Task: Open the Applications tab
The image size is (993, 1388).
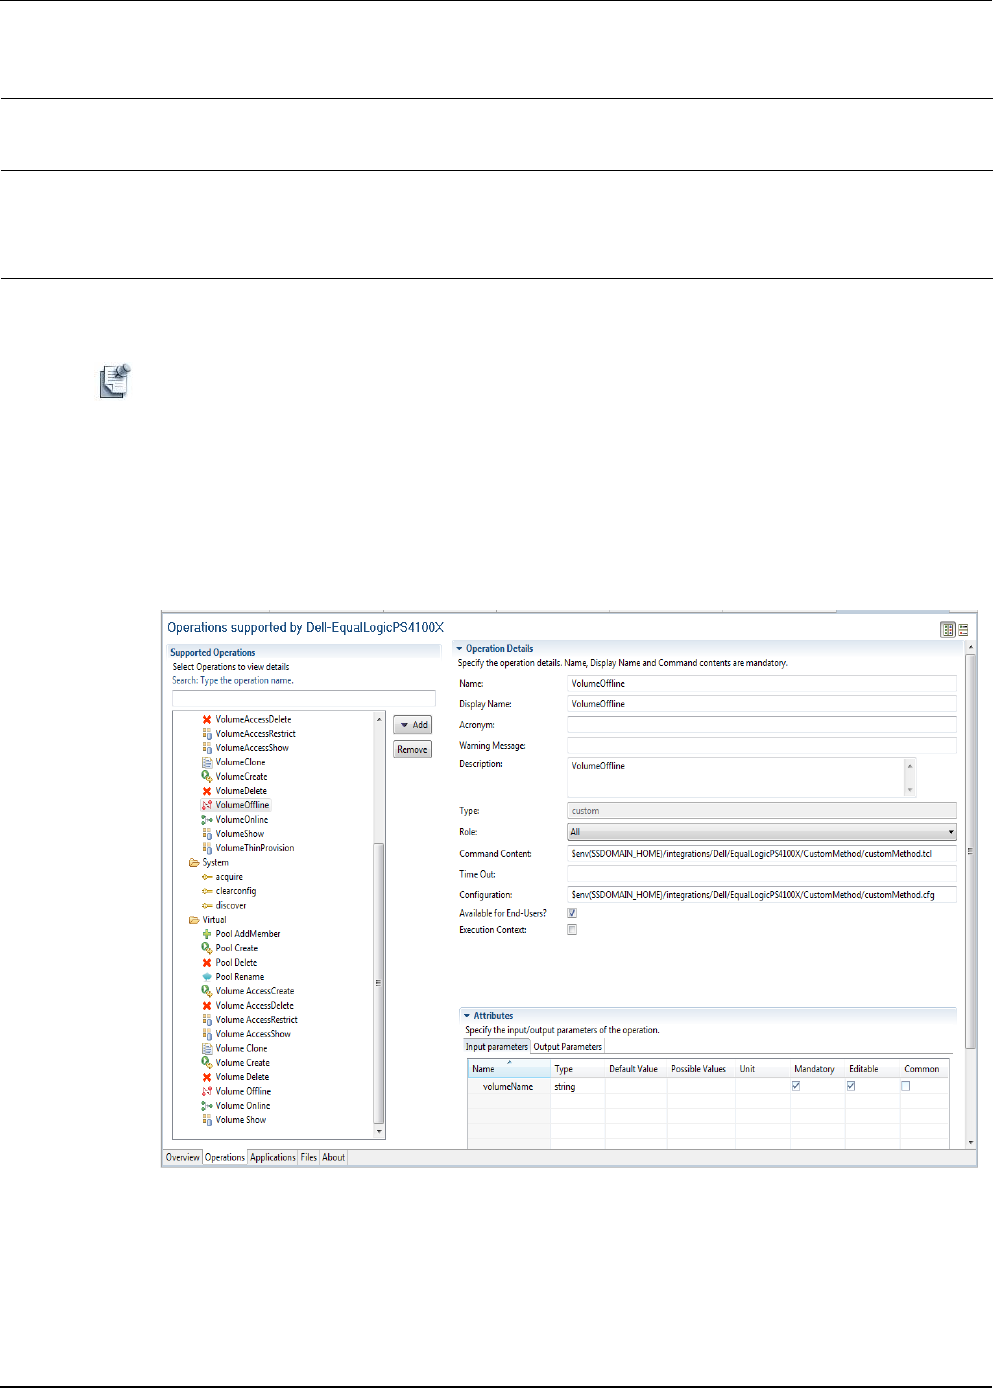Action: [x=273, y=1158]
